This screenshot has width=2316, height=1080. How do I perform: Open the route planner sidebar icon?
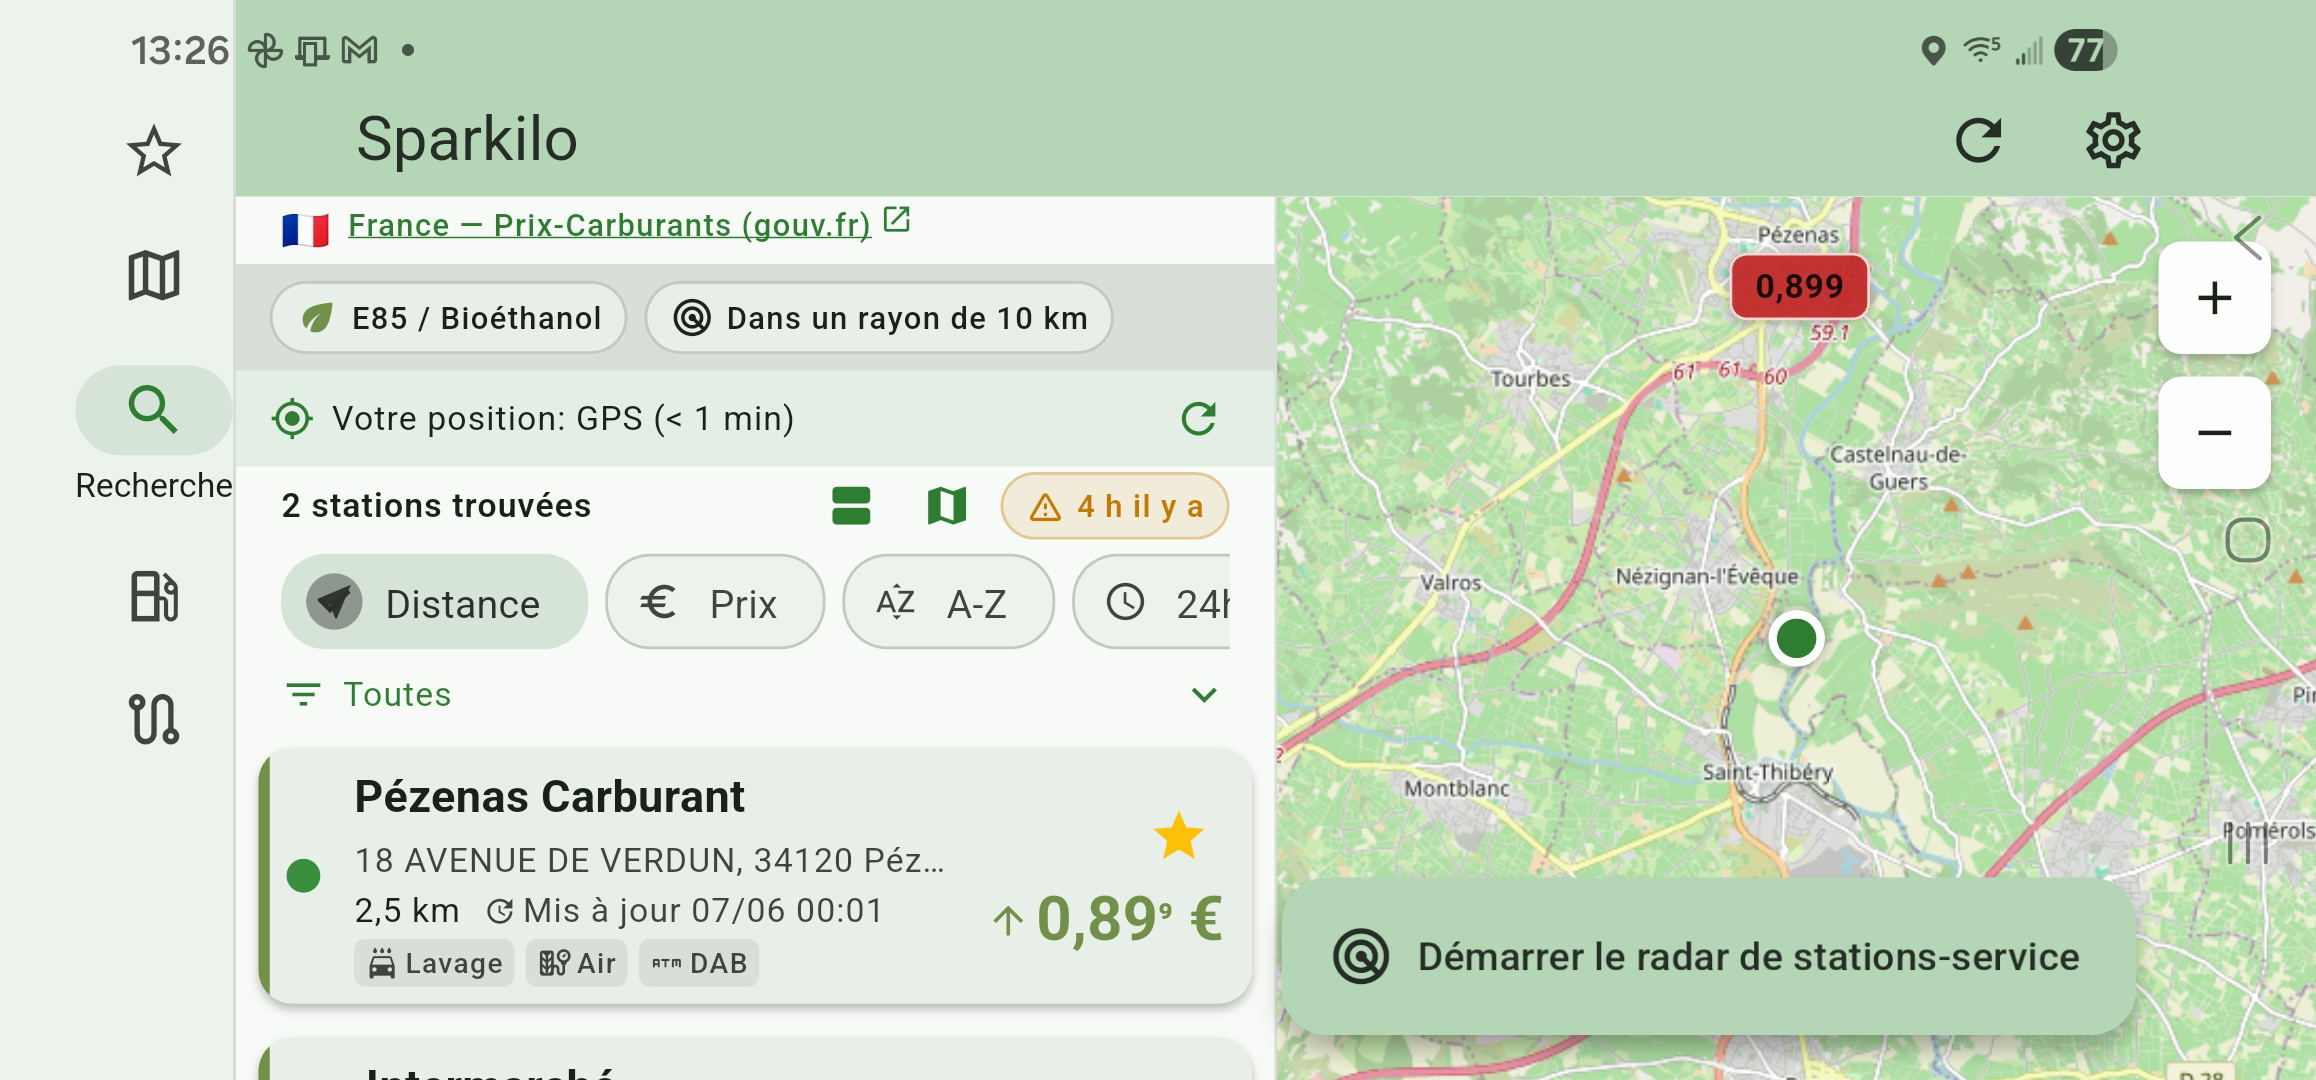[x=153, y=719]
